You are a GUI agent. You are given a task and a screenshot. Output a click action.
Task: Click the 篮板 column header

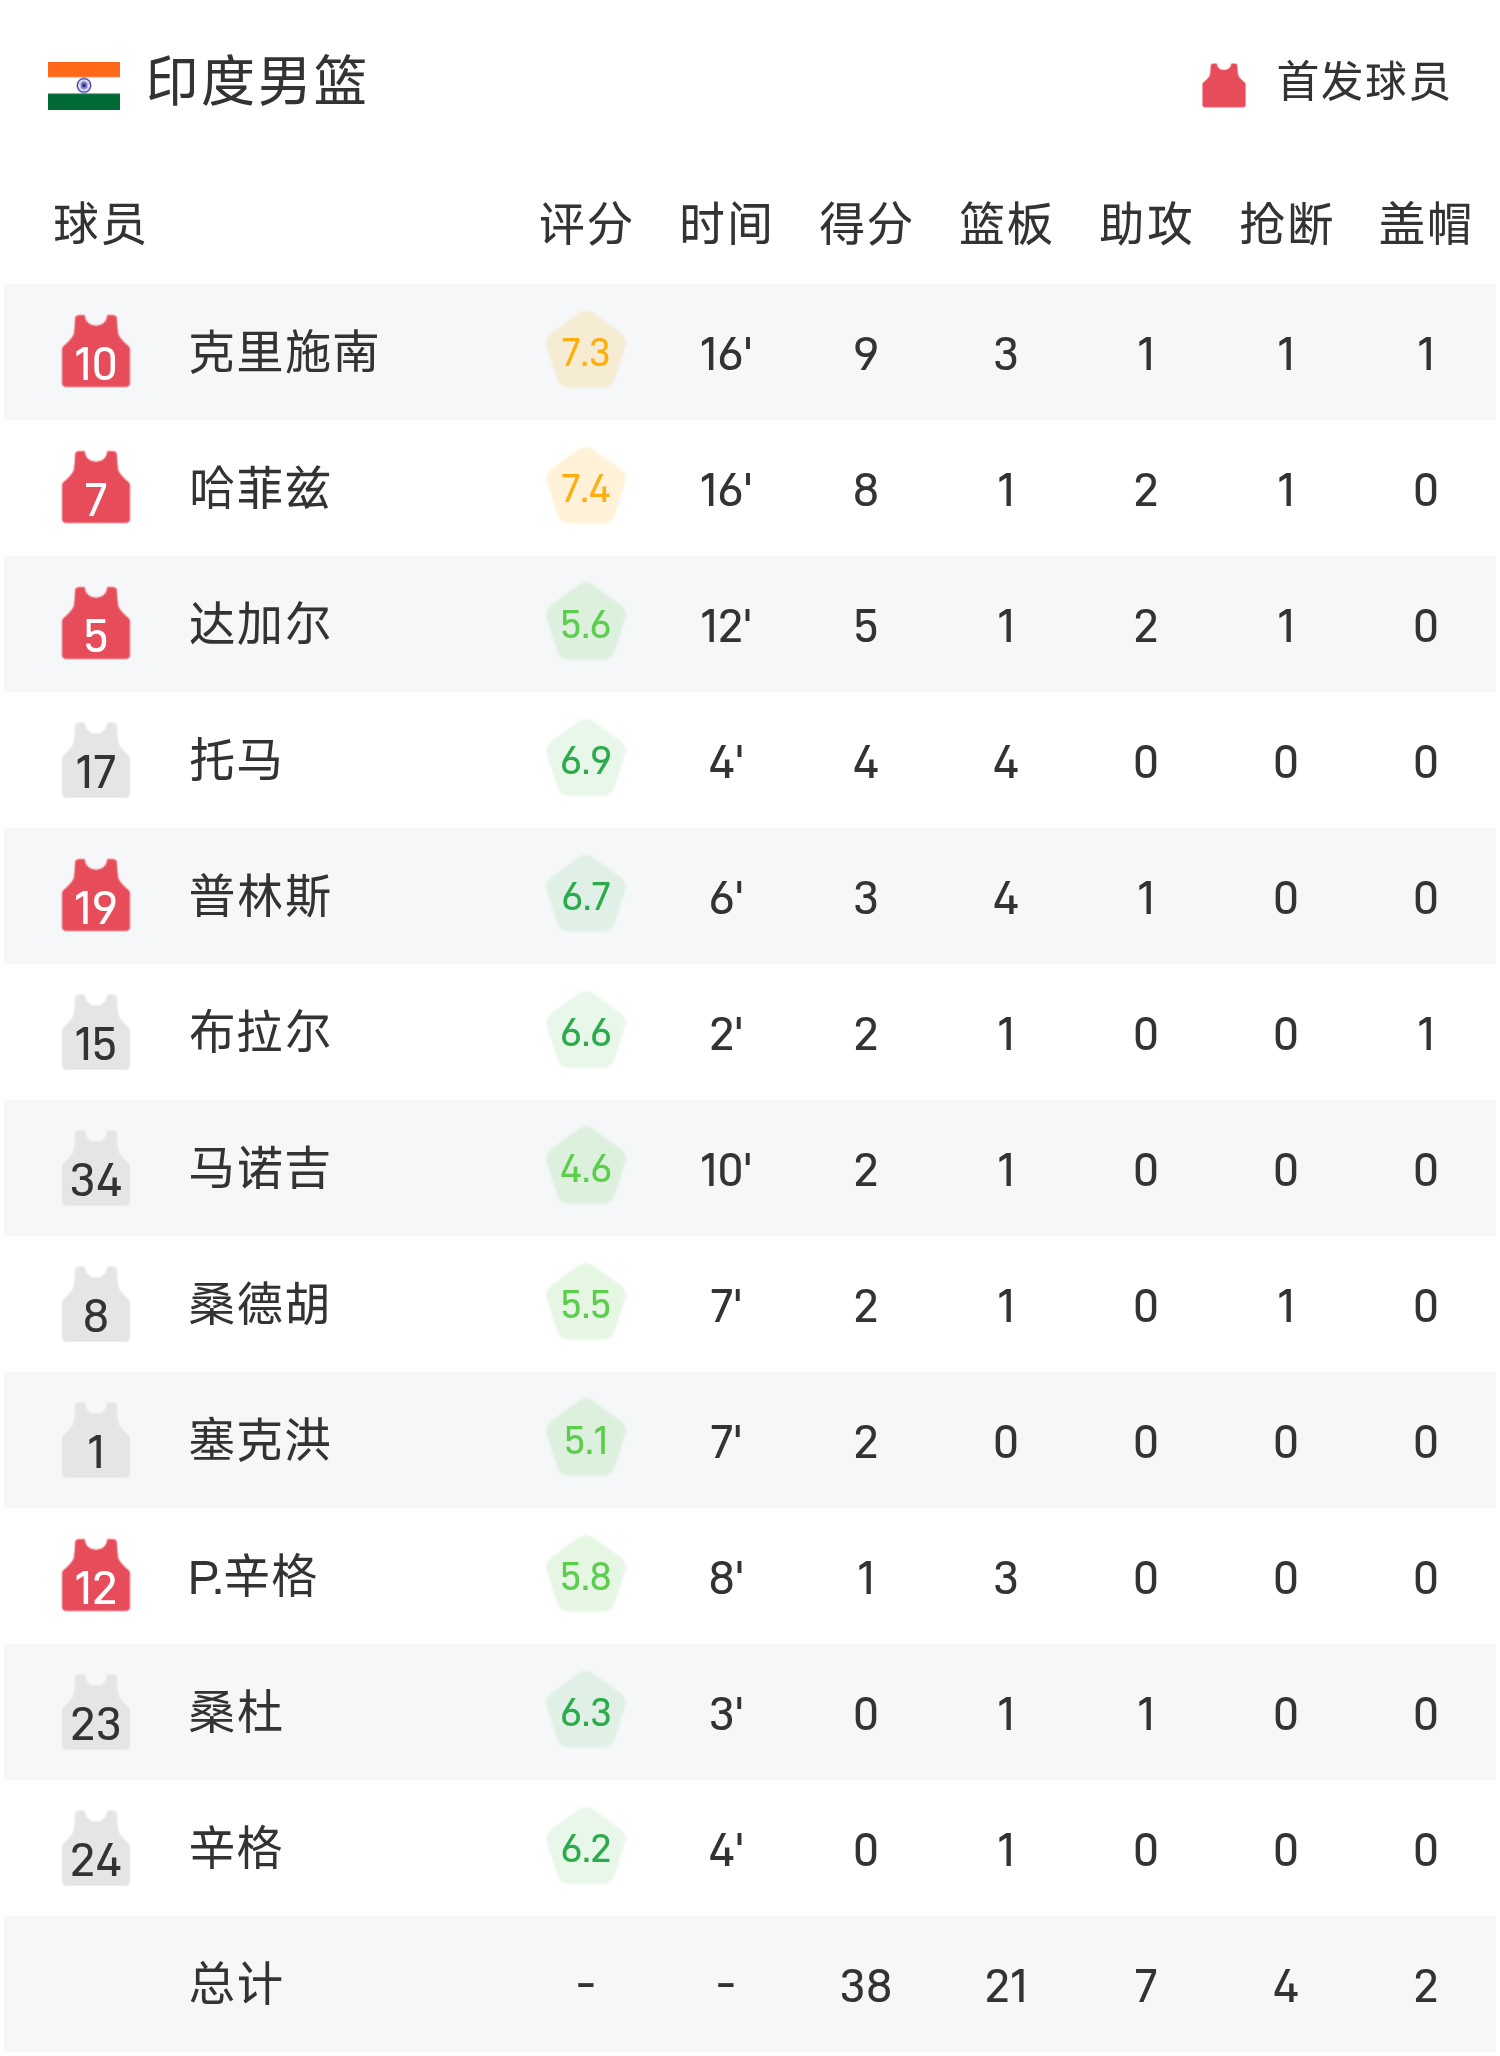click(x=1006, y=224)
